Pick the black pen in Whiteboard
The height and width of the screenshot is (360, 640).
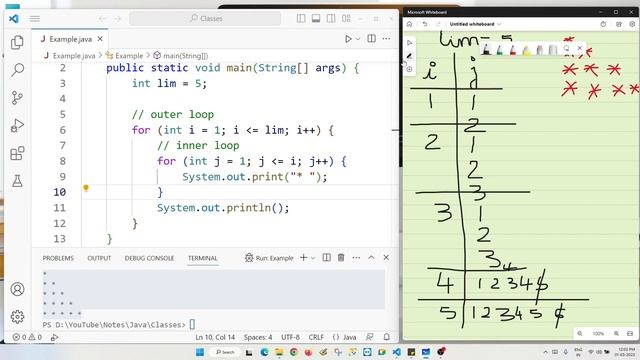click(486, 50)
